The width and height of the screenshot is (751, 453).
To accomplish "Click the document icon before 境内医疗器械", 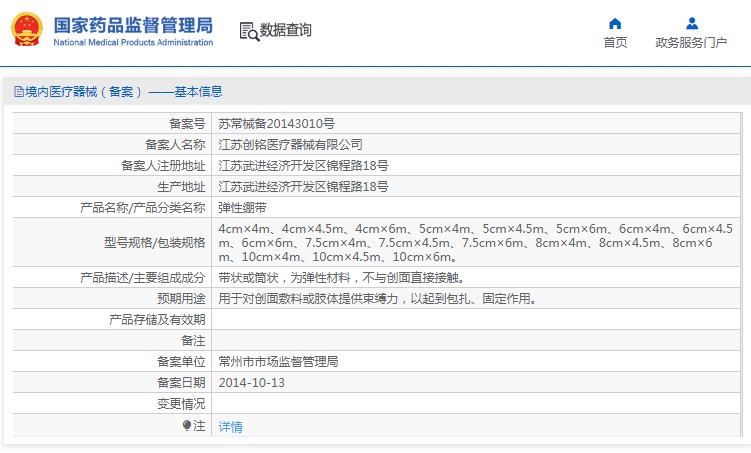I will click(19, 91).
